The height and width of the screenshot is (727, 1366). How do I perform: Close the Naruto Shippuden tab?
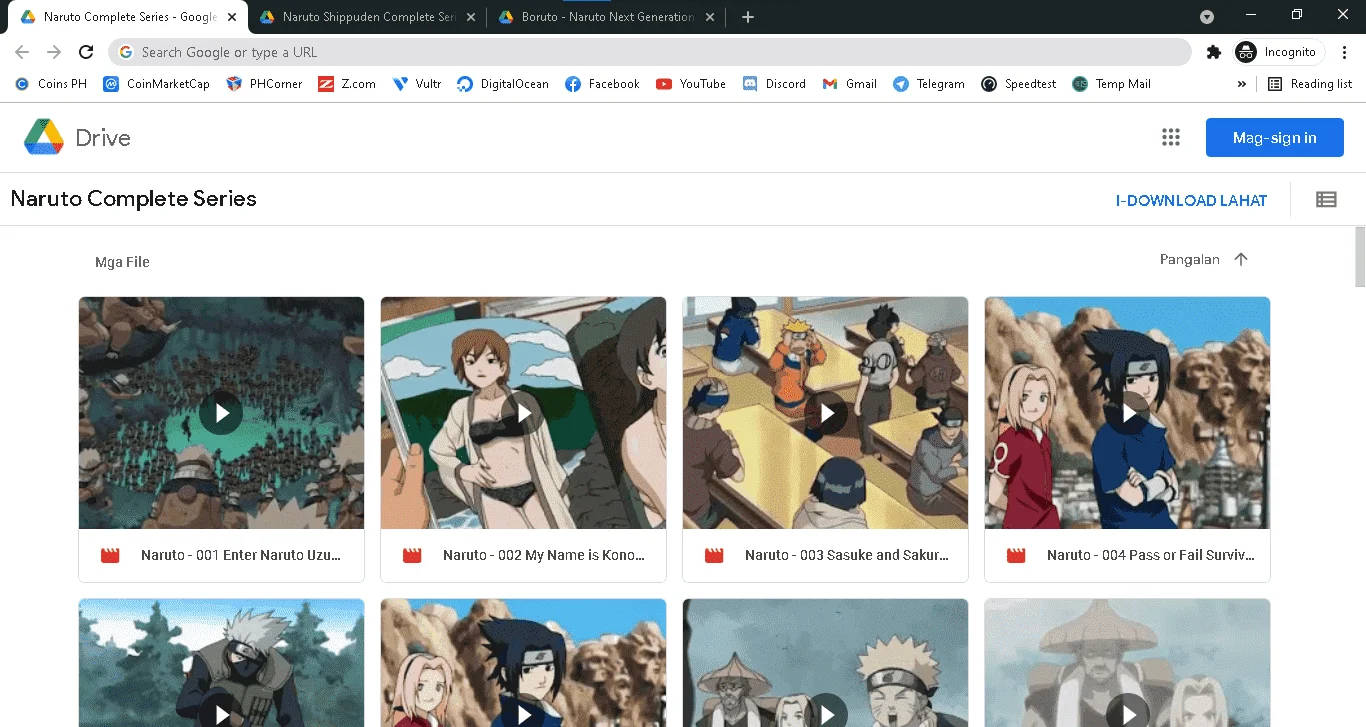click(x=469, y=17)
